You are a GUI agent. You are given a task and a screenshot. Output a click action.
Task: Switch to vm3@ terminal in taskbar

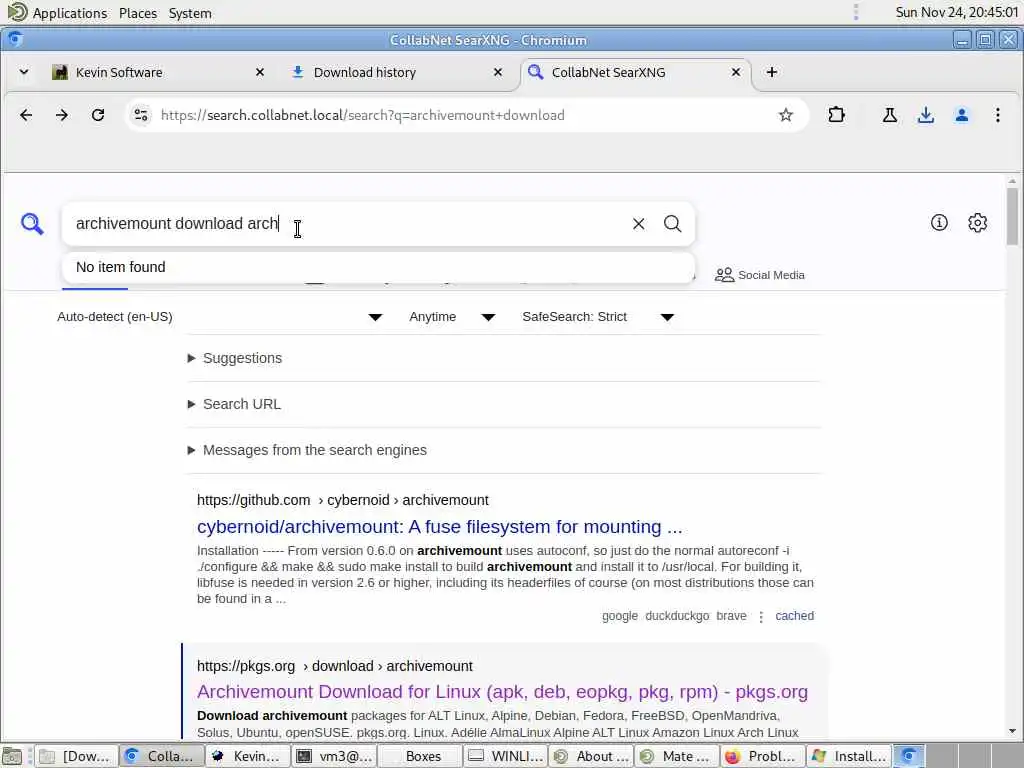pos(334,756)
